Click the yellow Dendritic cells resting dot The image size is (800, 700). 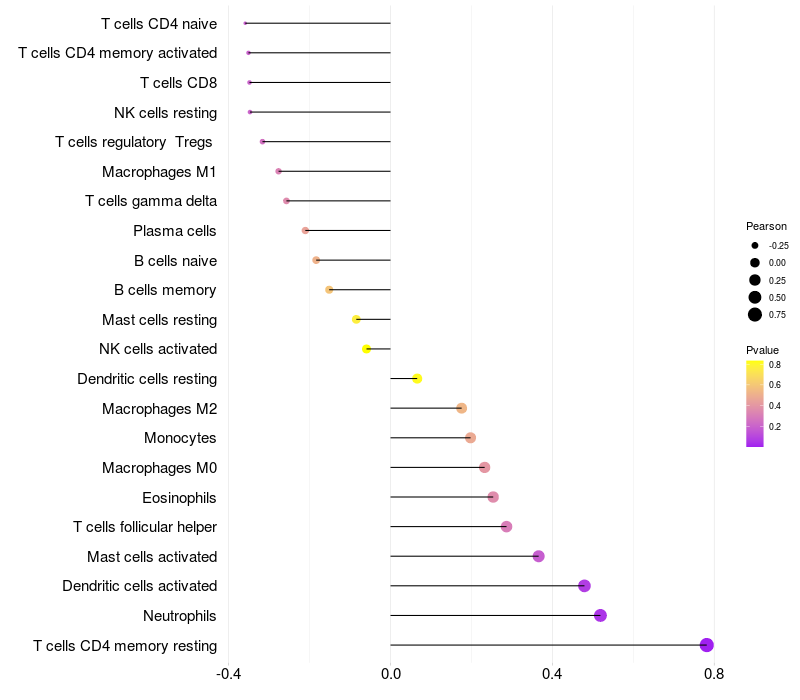tap(417, 379)
